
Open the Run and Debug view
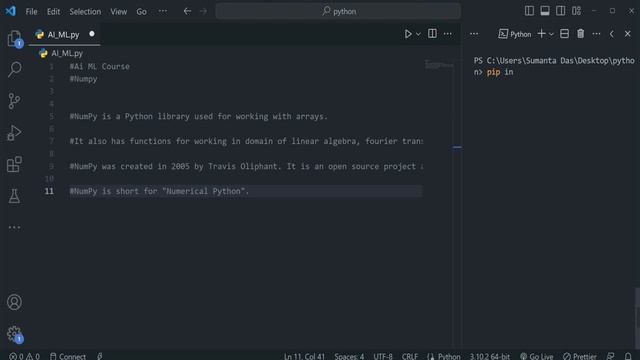(14, 133)
